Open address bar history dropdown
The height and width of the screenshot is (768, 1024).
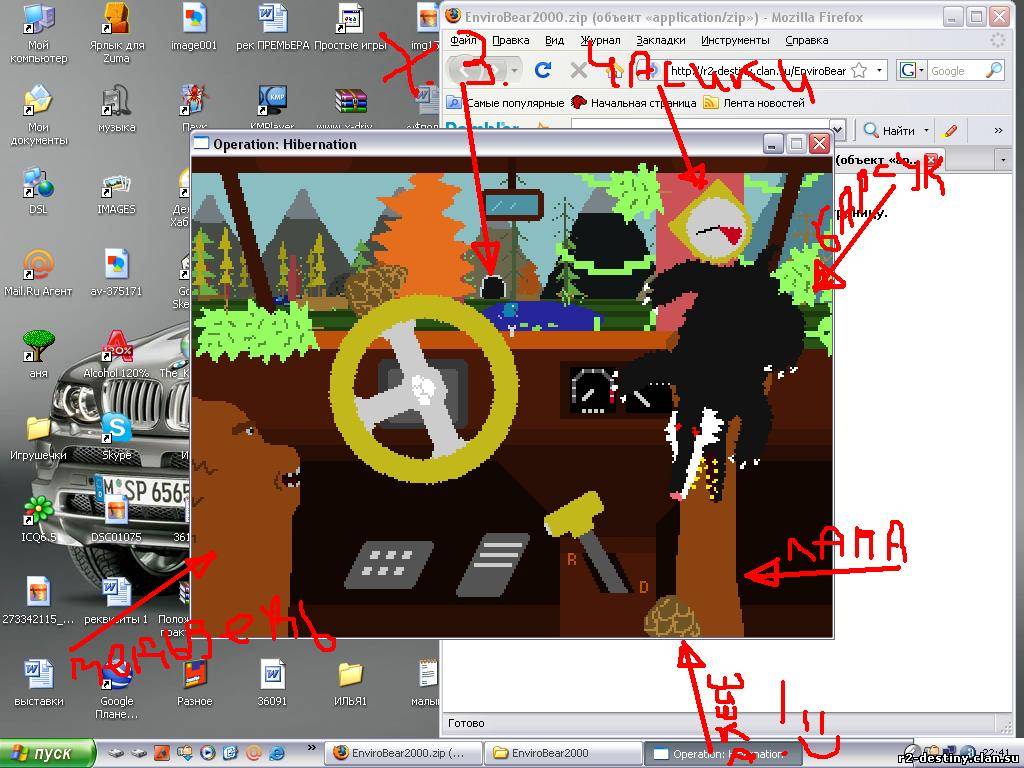click(879, 70)
